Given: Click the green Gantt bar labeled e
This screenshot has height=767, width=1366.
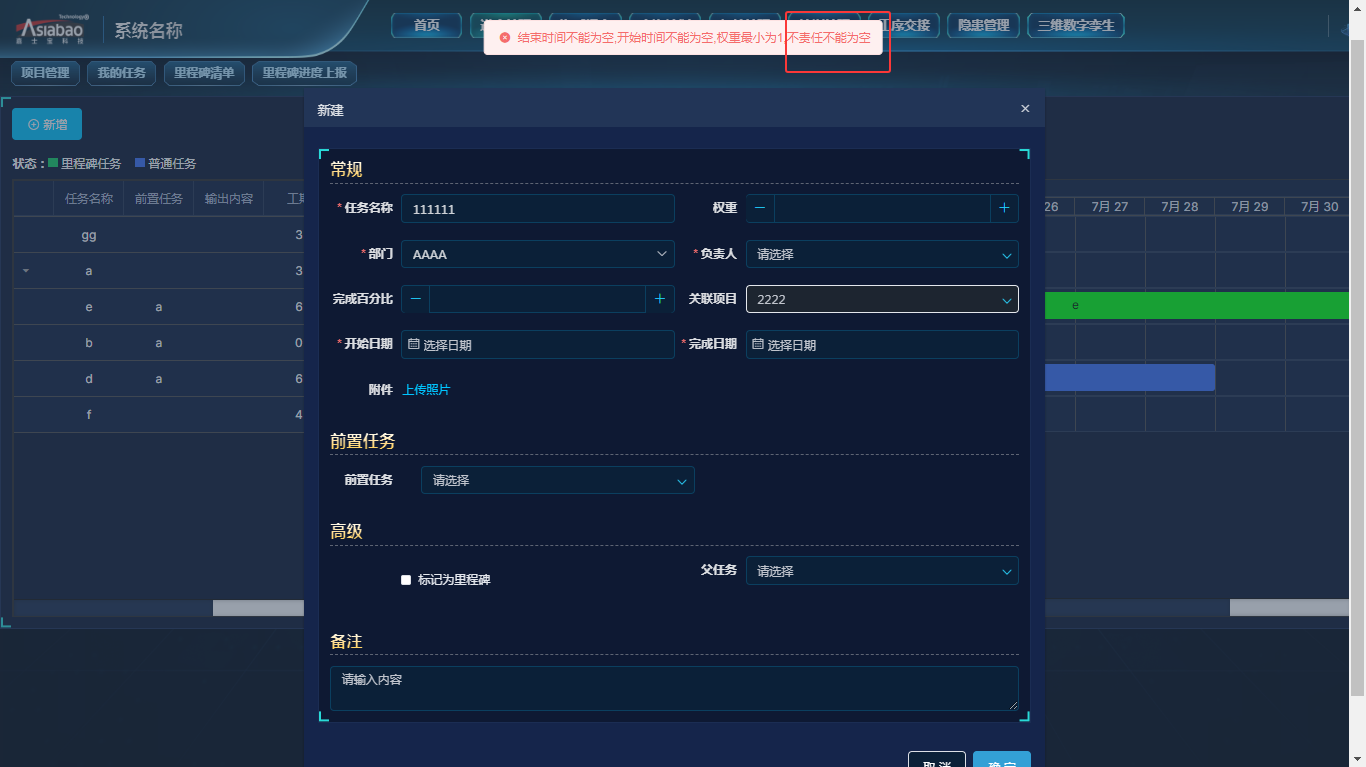Looking at the screenshot, I should point(1197,305).
